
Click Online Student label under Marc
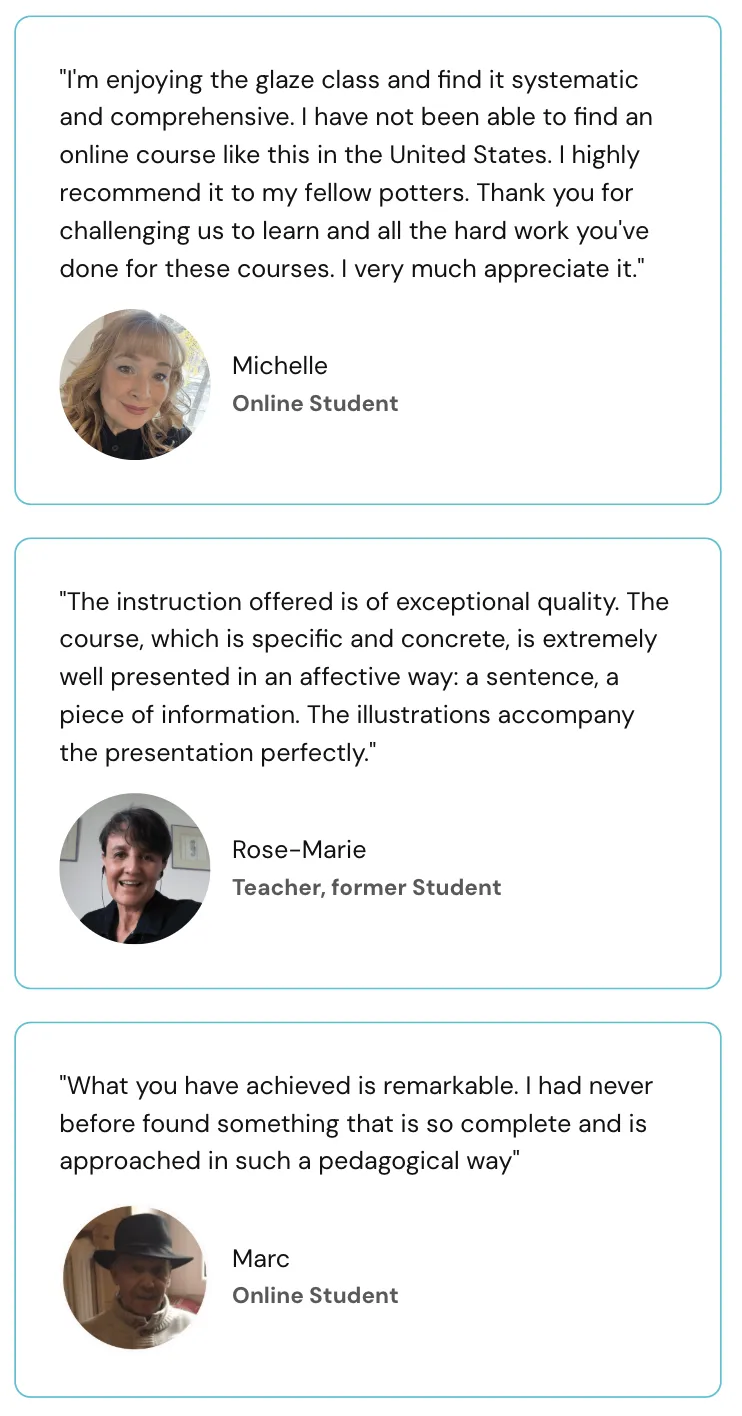pos(315,1296)
